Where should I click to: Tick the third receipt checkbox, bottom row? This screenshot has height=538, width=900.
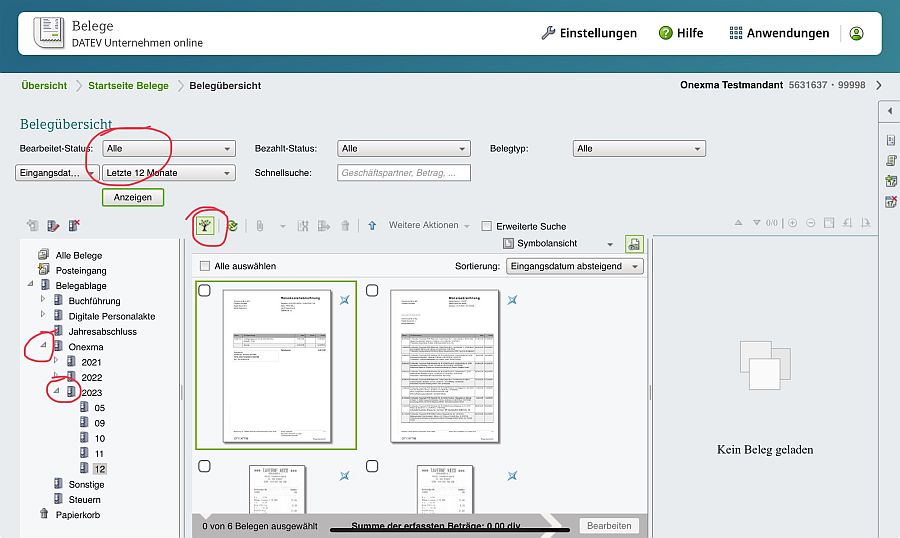[x=204, y=466]
